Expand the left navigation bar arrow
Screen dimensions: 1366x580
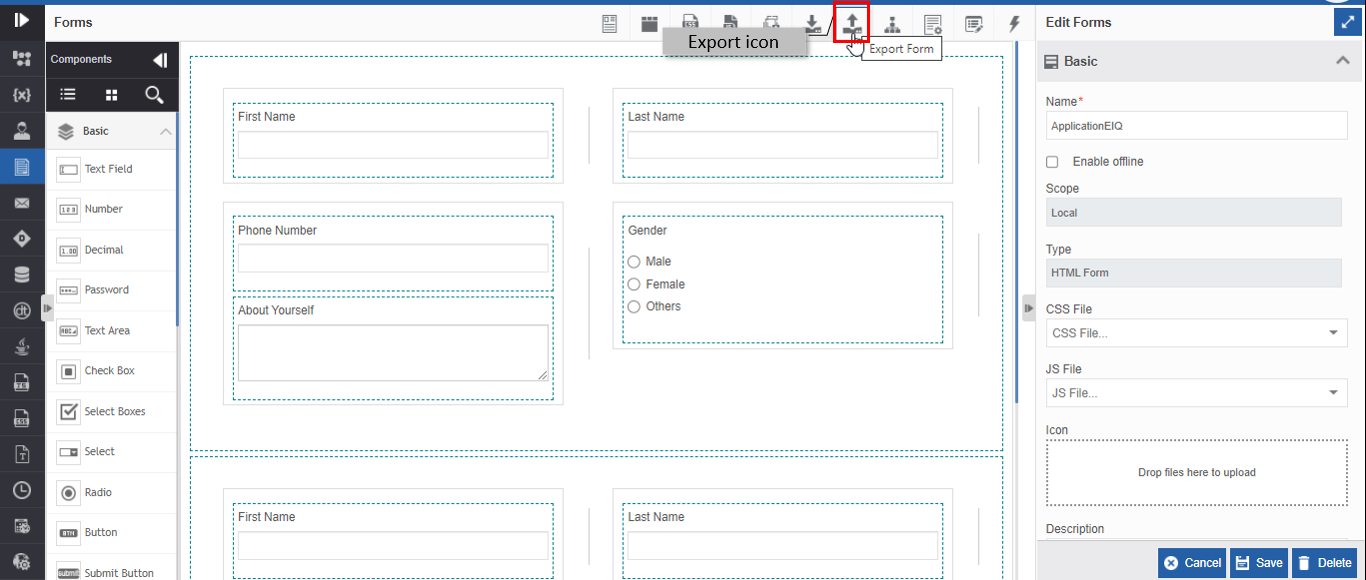point(22,20)
